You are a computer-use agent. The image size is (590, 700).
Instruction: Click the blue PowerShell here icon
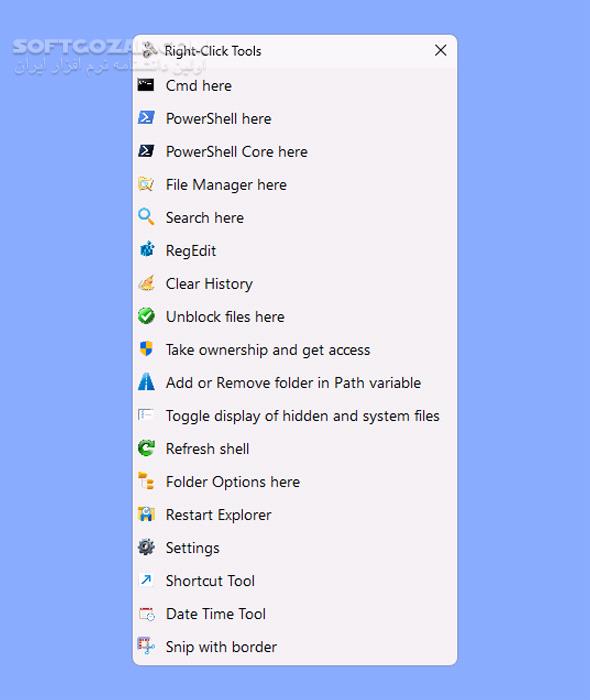146,118
